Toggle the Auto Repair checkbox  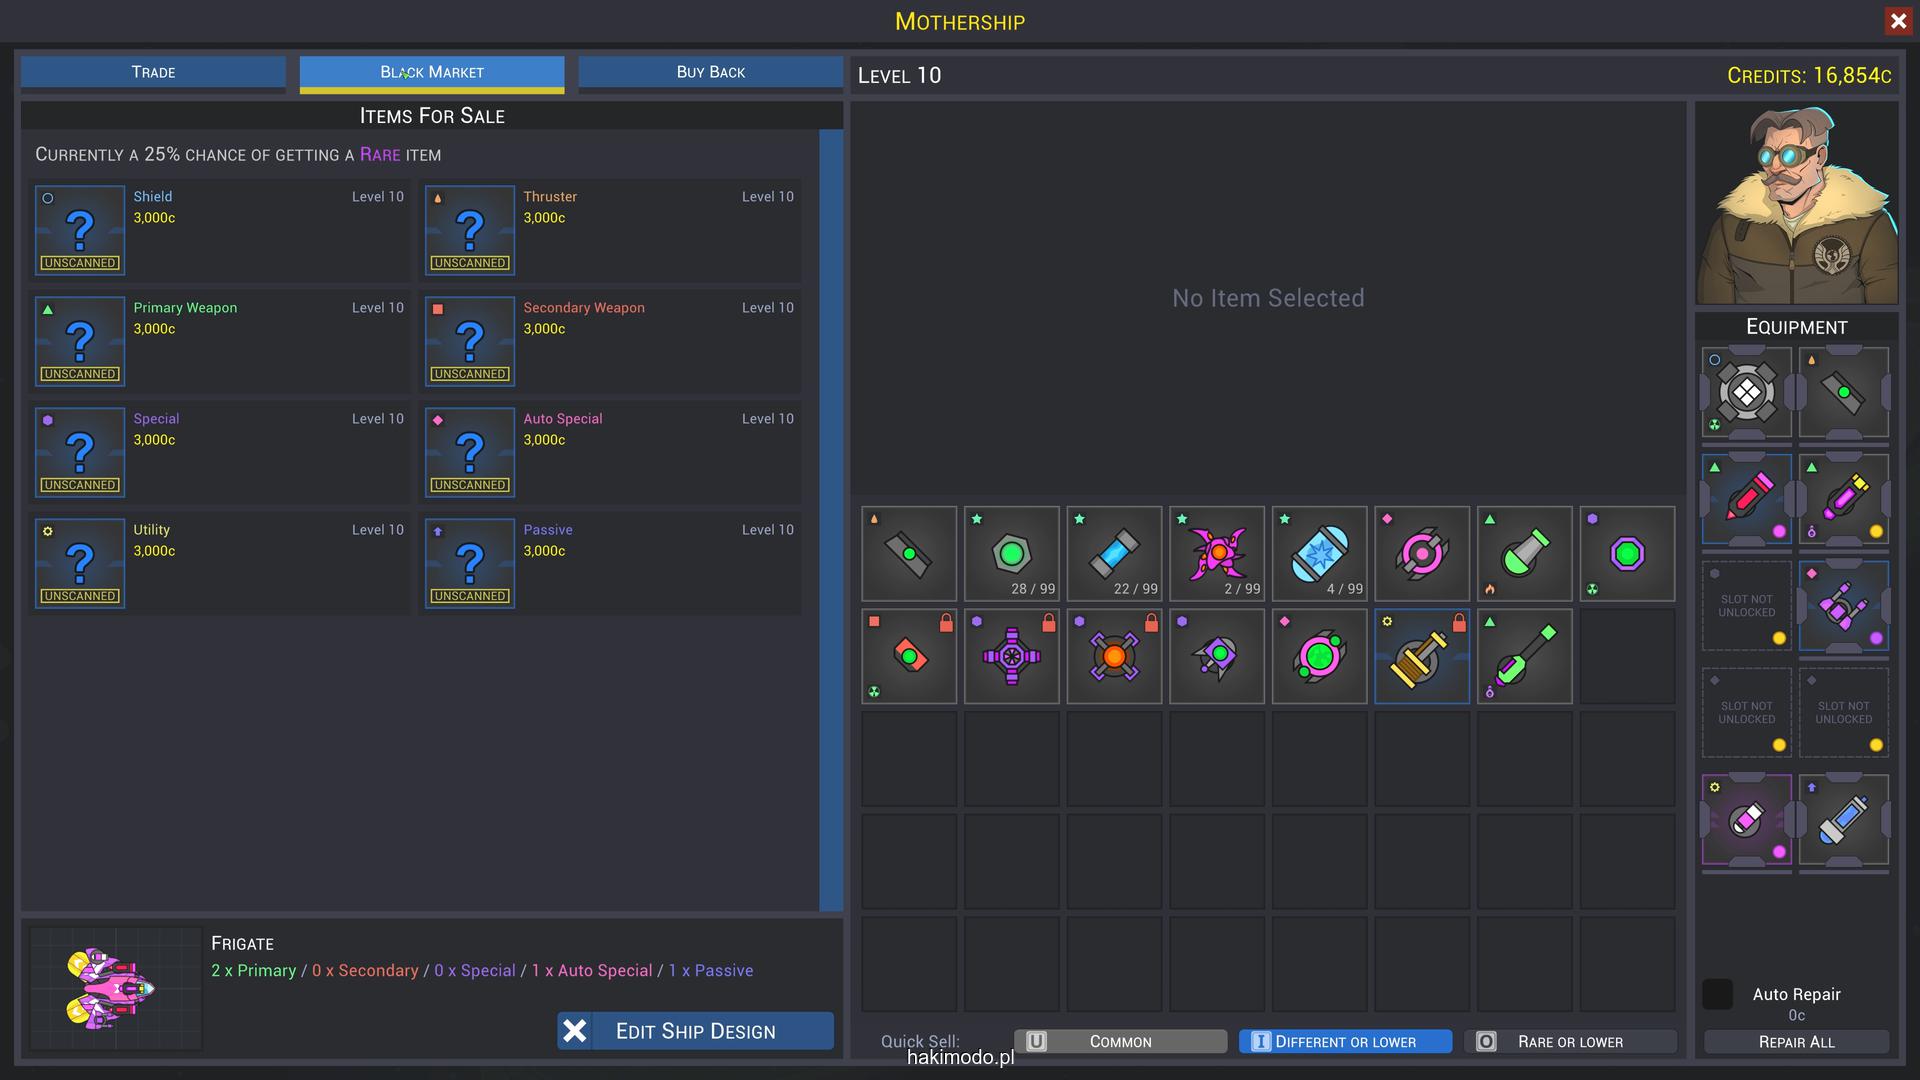[x=1717, y=994]
